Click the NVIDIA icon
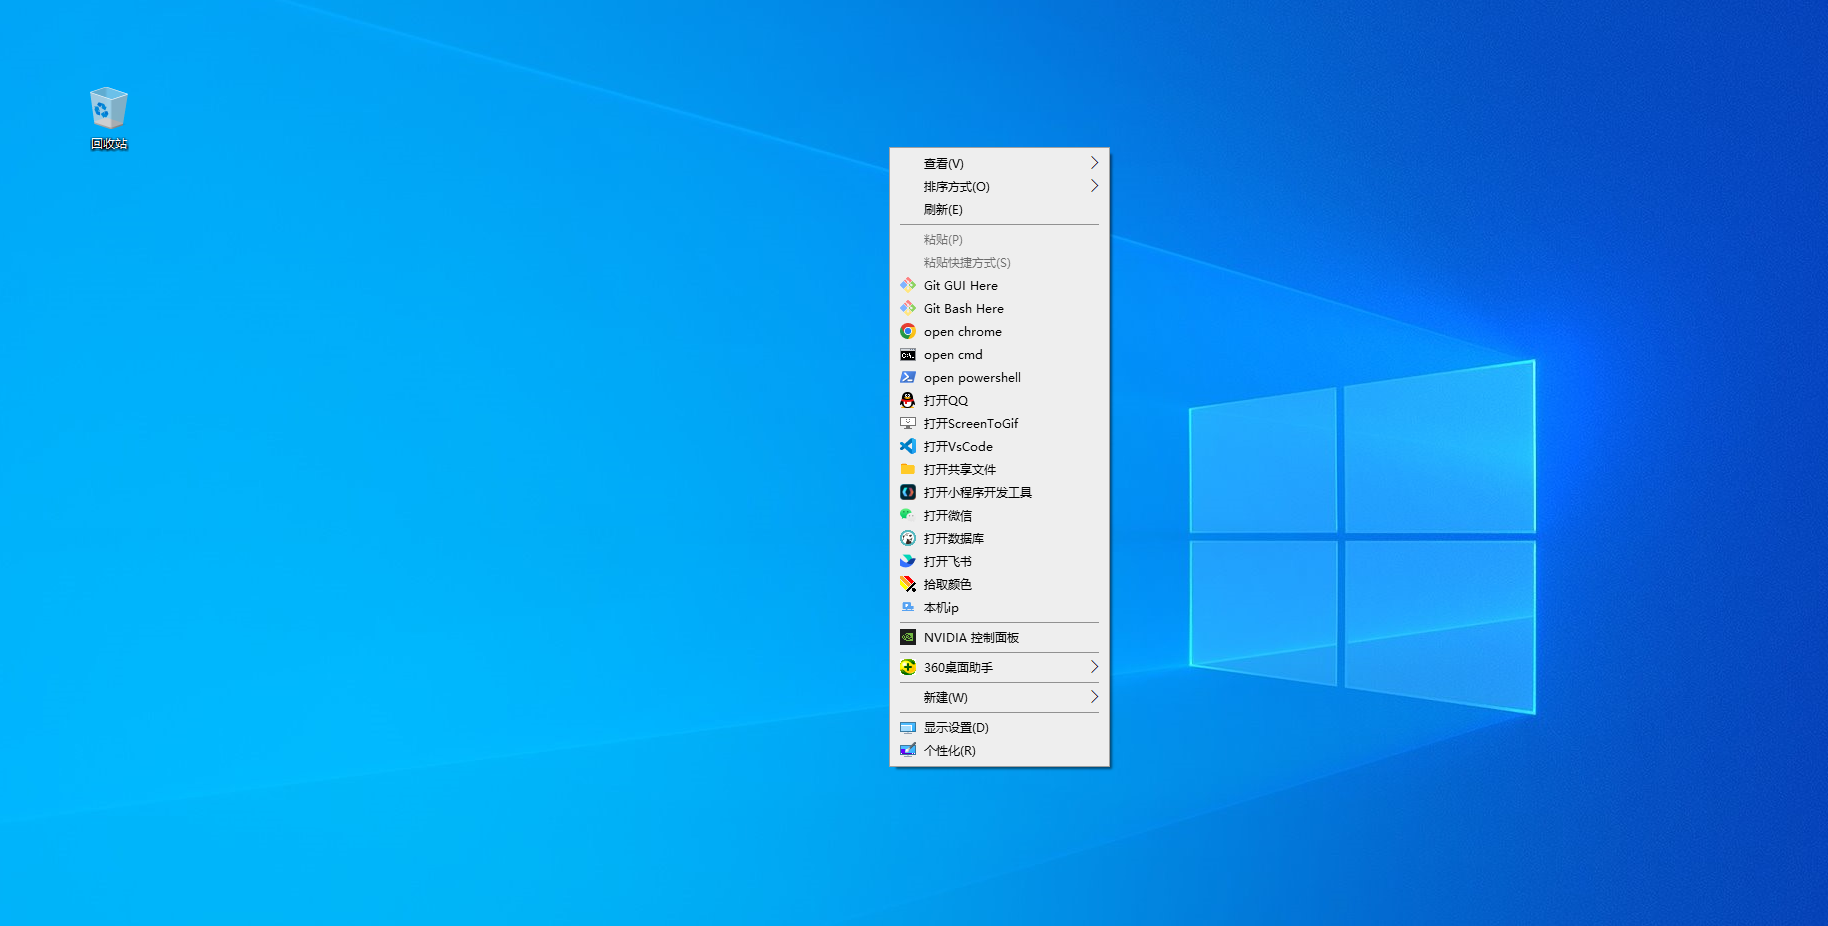This screenshot has width=1828, height=926. [908, 637]
